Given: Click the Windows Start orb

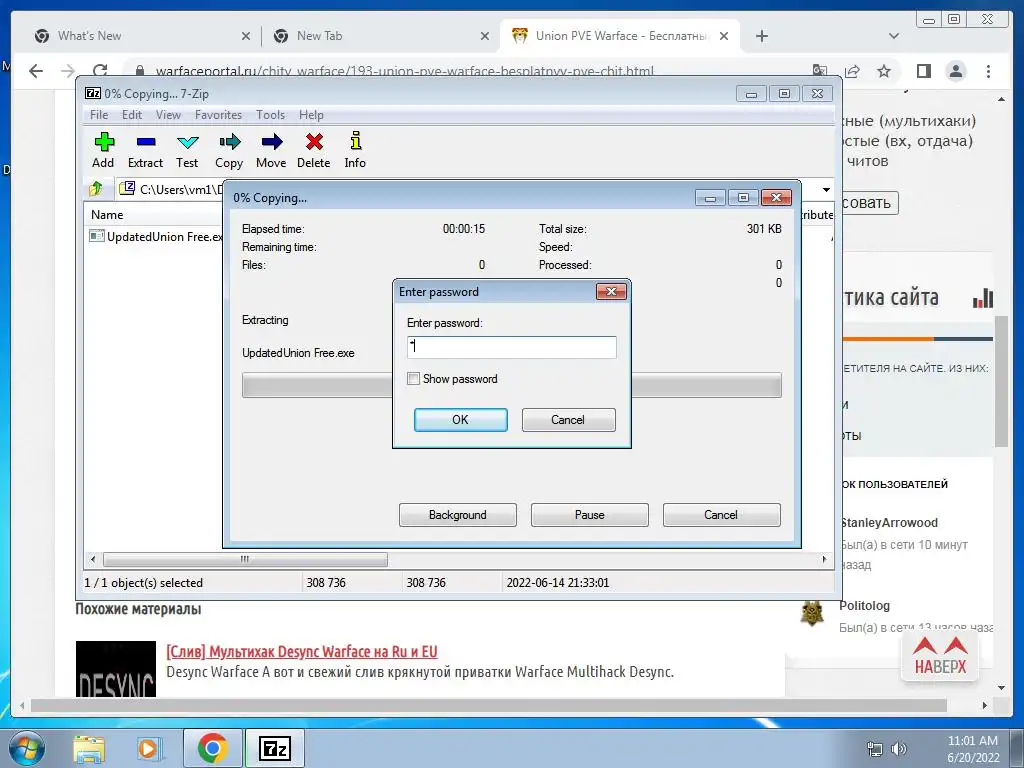Looking at the screenshot, I should [x=26, y=748].
